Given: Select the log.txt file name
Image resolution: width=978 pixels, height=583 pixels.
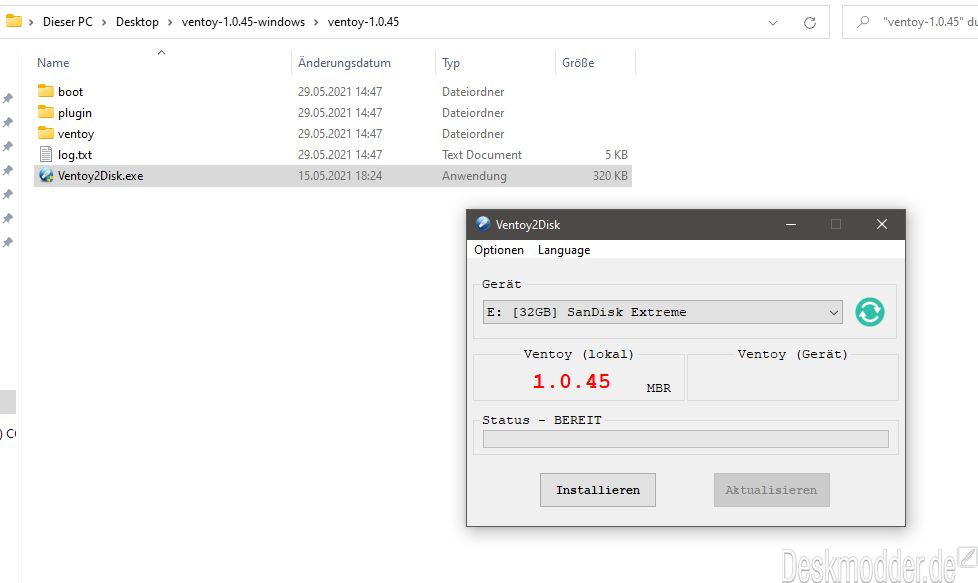Looking at the screenshot, I should click(x=75, y=155).
